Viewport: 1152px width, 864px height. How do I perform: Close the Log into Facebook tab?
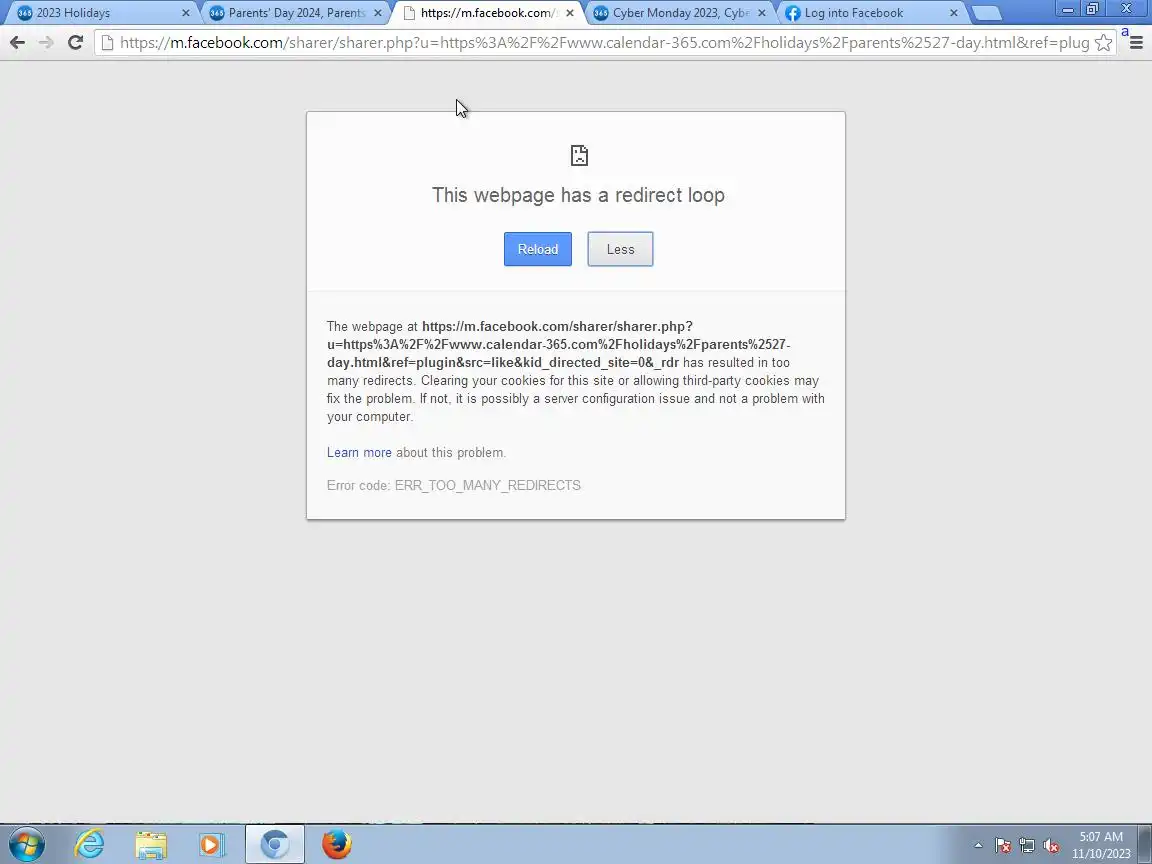click(x=954, y=12)
